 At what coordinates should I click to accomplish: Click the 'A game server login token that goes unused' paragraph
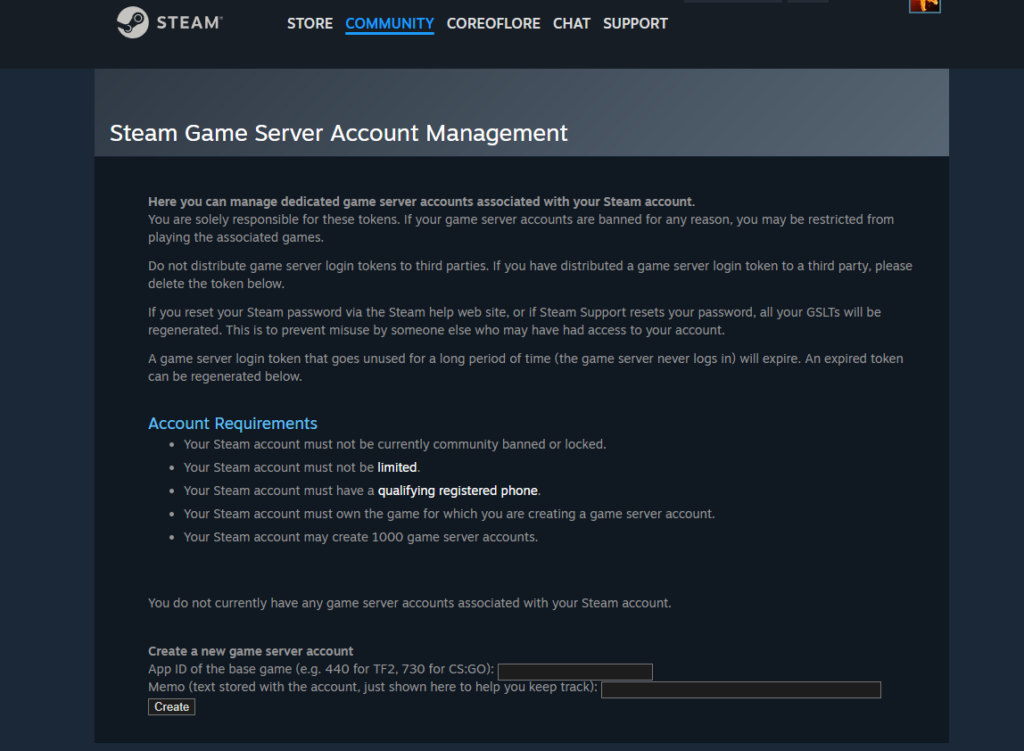[x=525, y=367]
